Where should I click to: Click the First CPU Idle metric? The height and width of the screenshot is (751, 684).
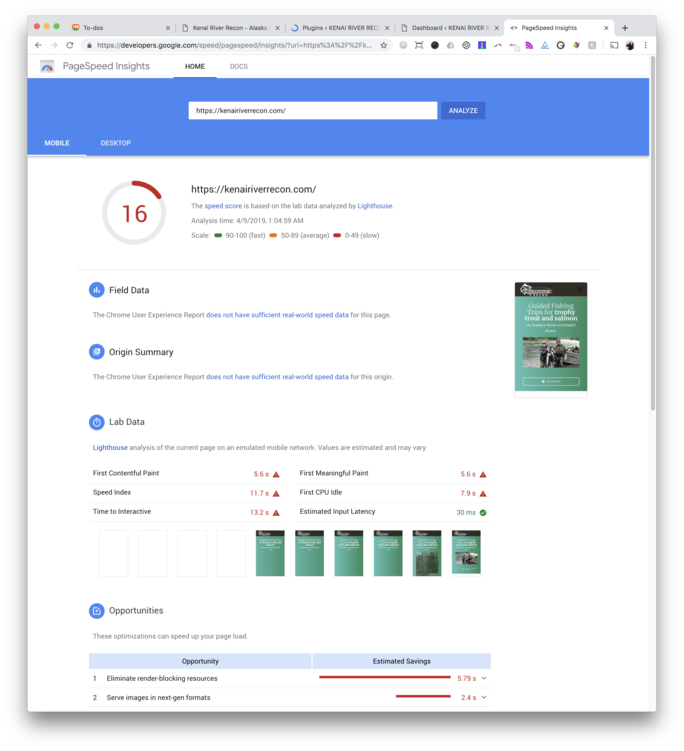click(393, 493)
